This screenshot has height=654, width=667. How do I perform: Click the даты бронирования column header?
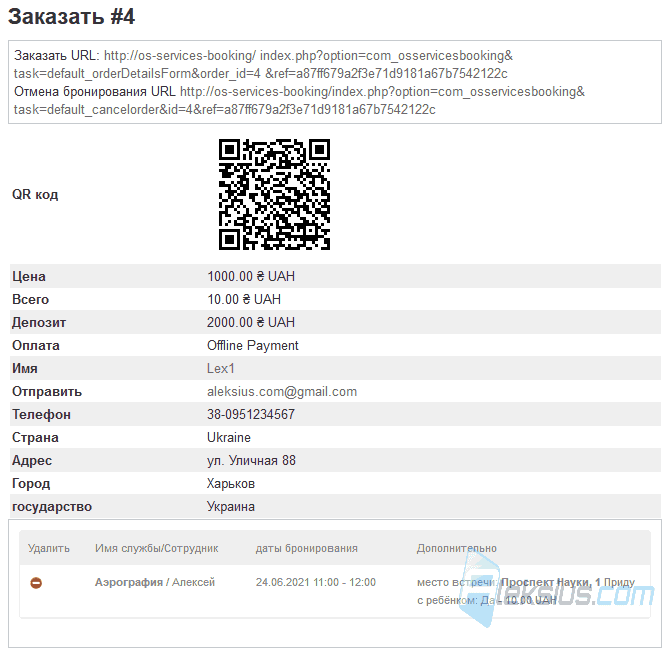(306, 548)
